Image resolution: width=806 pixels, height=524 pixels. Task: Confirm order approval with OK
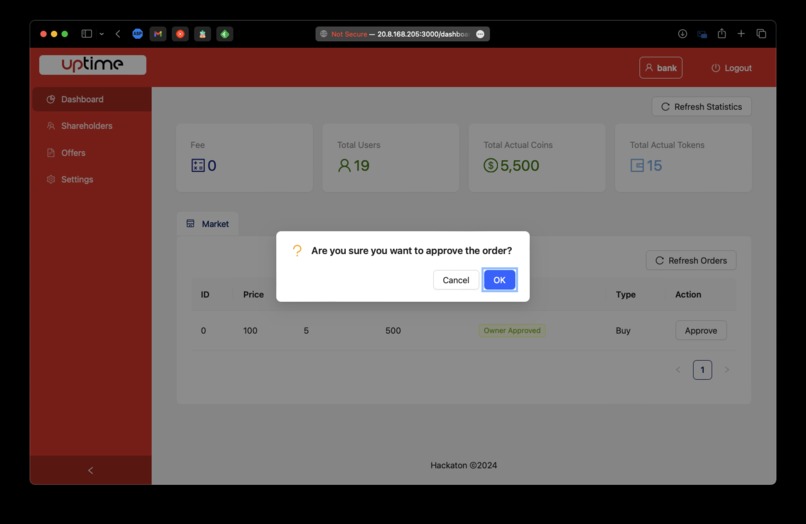pos(499,280)
